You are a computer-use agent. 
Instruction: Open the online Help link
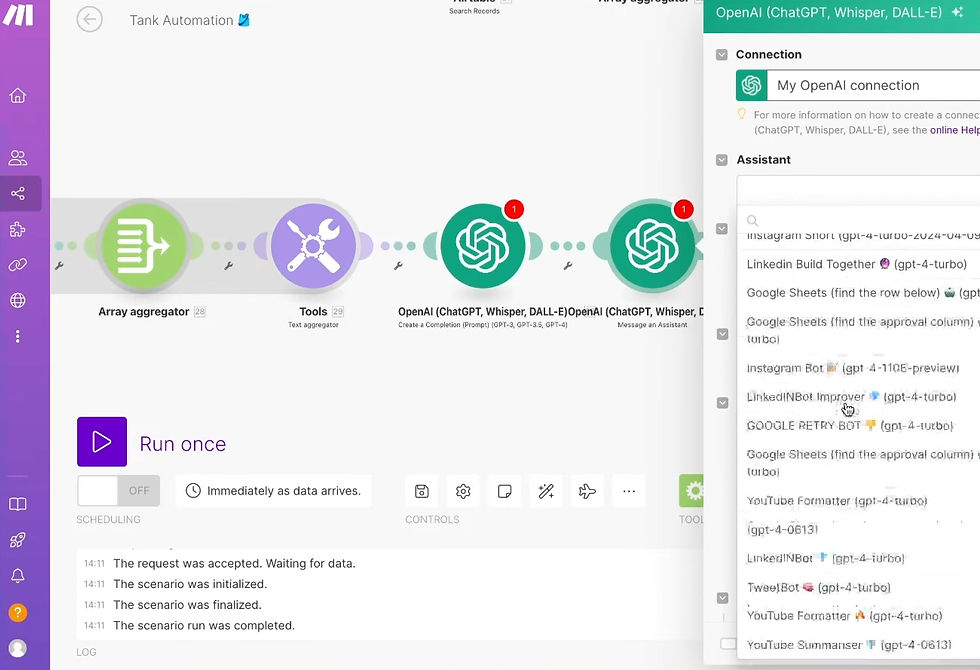click(954, 130)
